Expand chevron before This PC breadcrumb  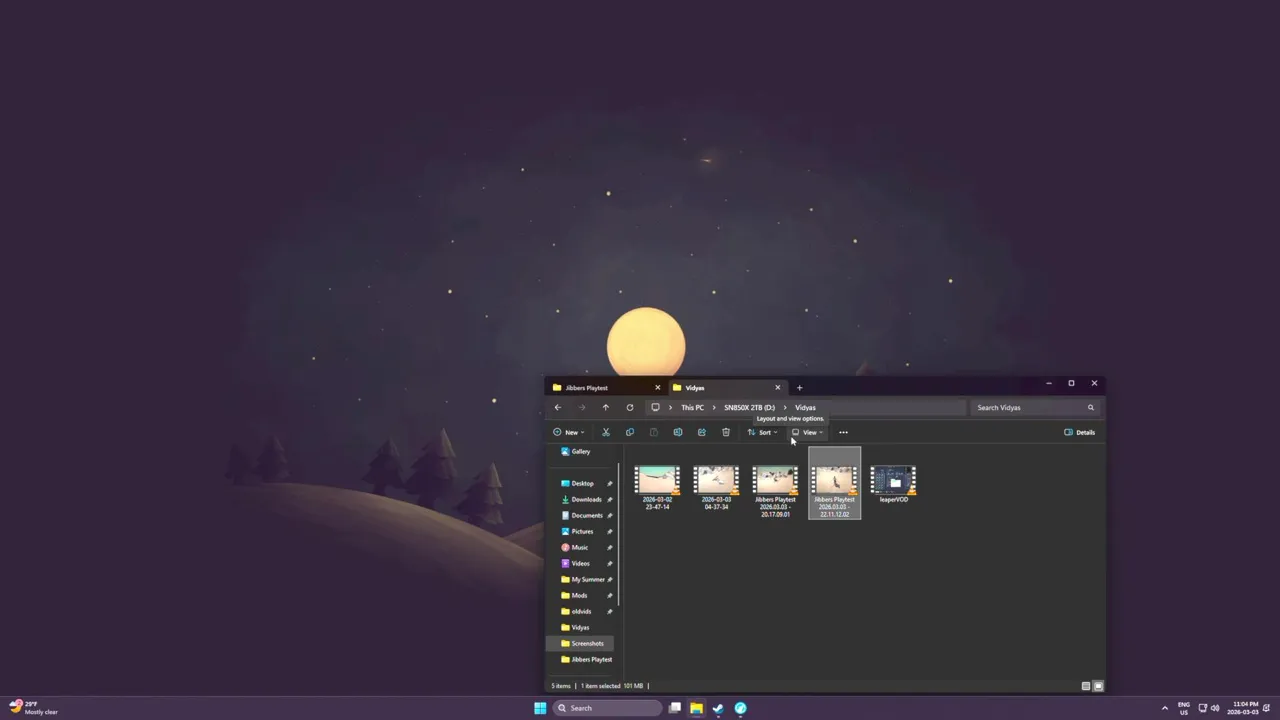tap(670, 407)
